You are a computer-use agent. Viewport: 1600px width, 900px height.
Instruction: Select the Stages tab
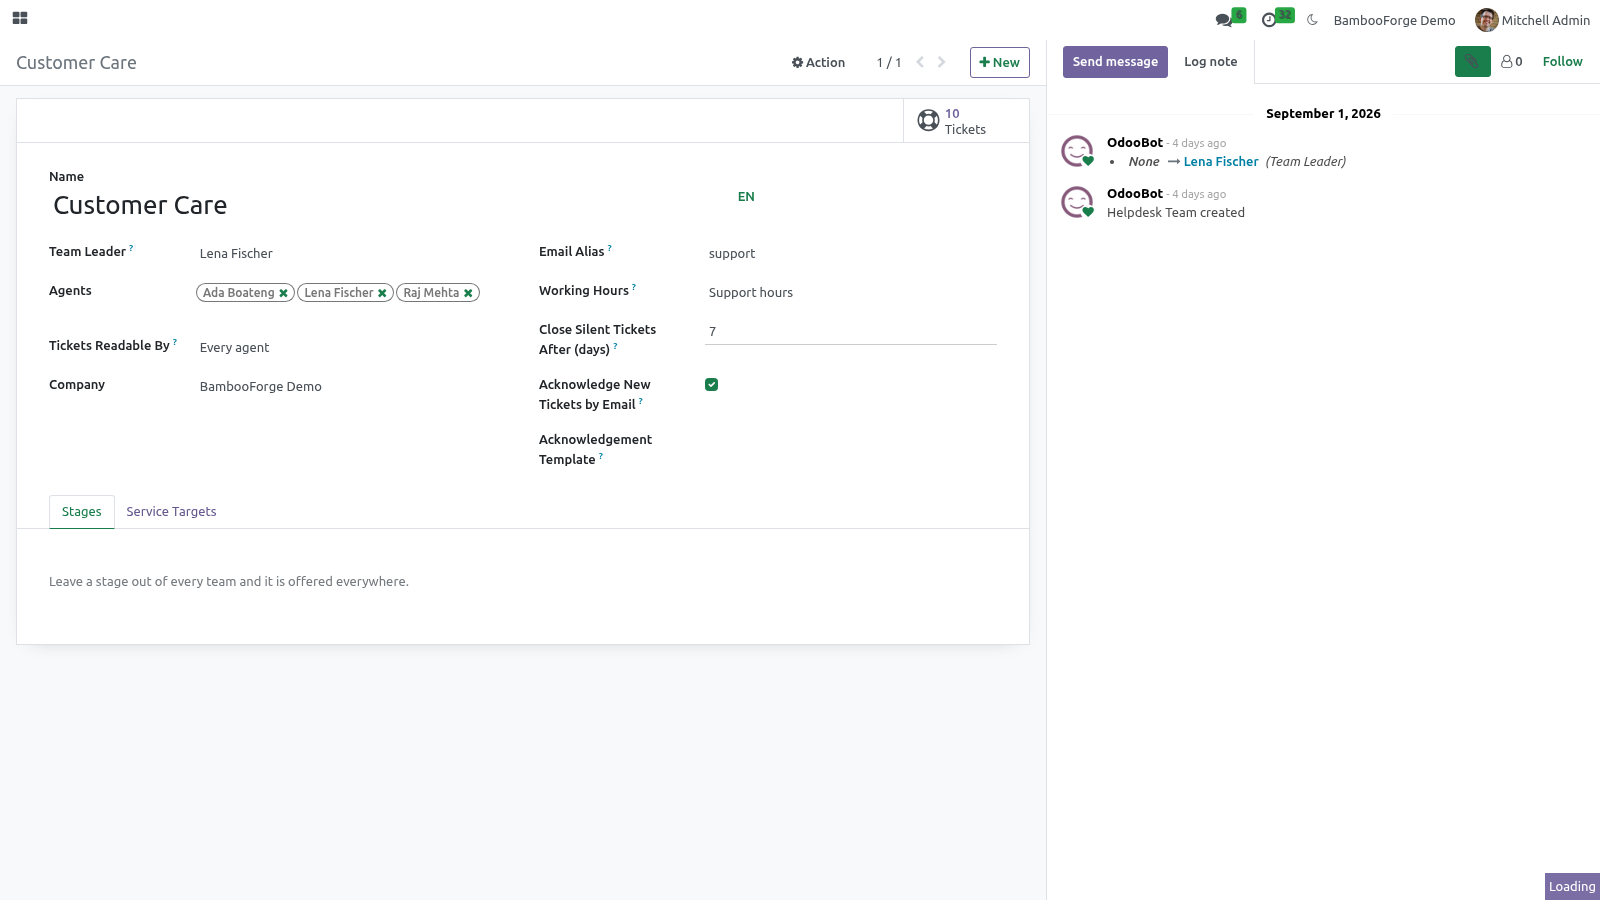pyautogui.click(x=82, y=512)
